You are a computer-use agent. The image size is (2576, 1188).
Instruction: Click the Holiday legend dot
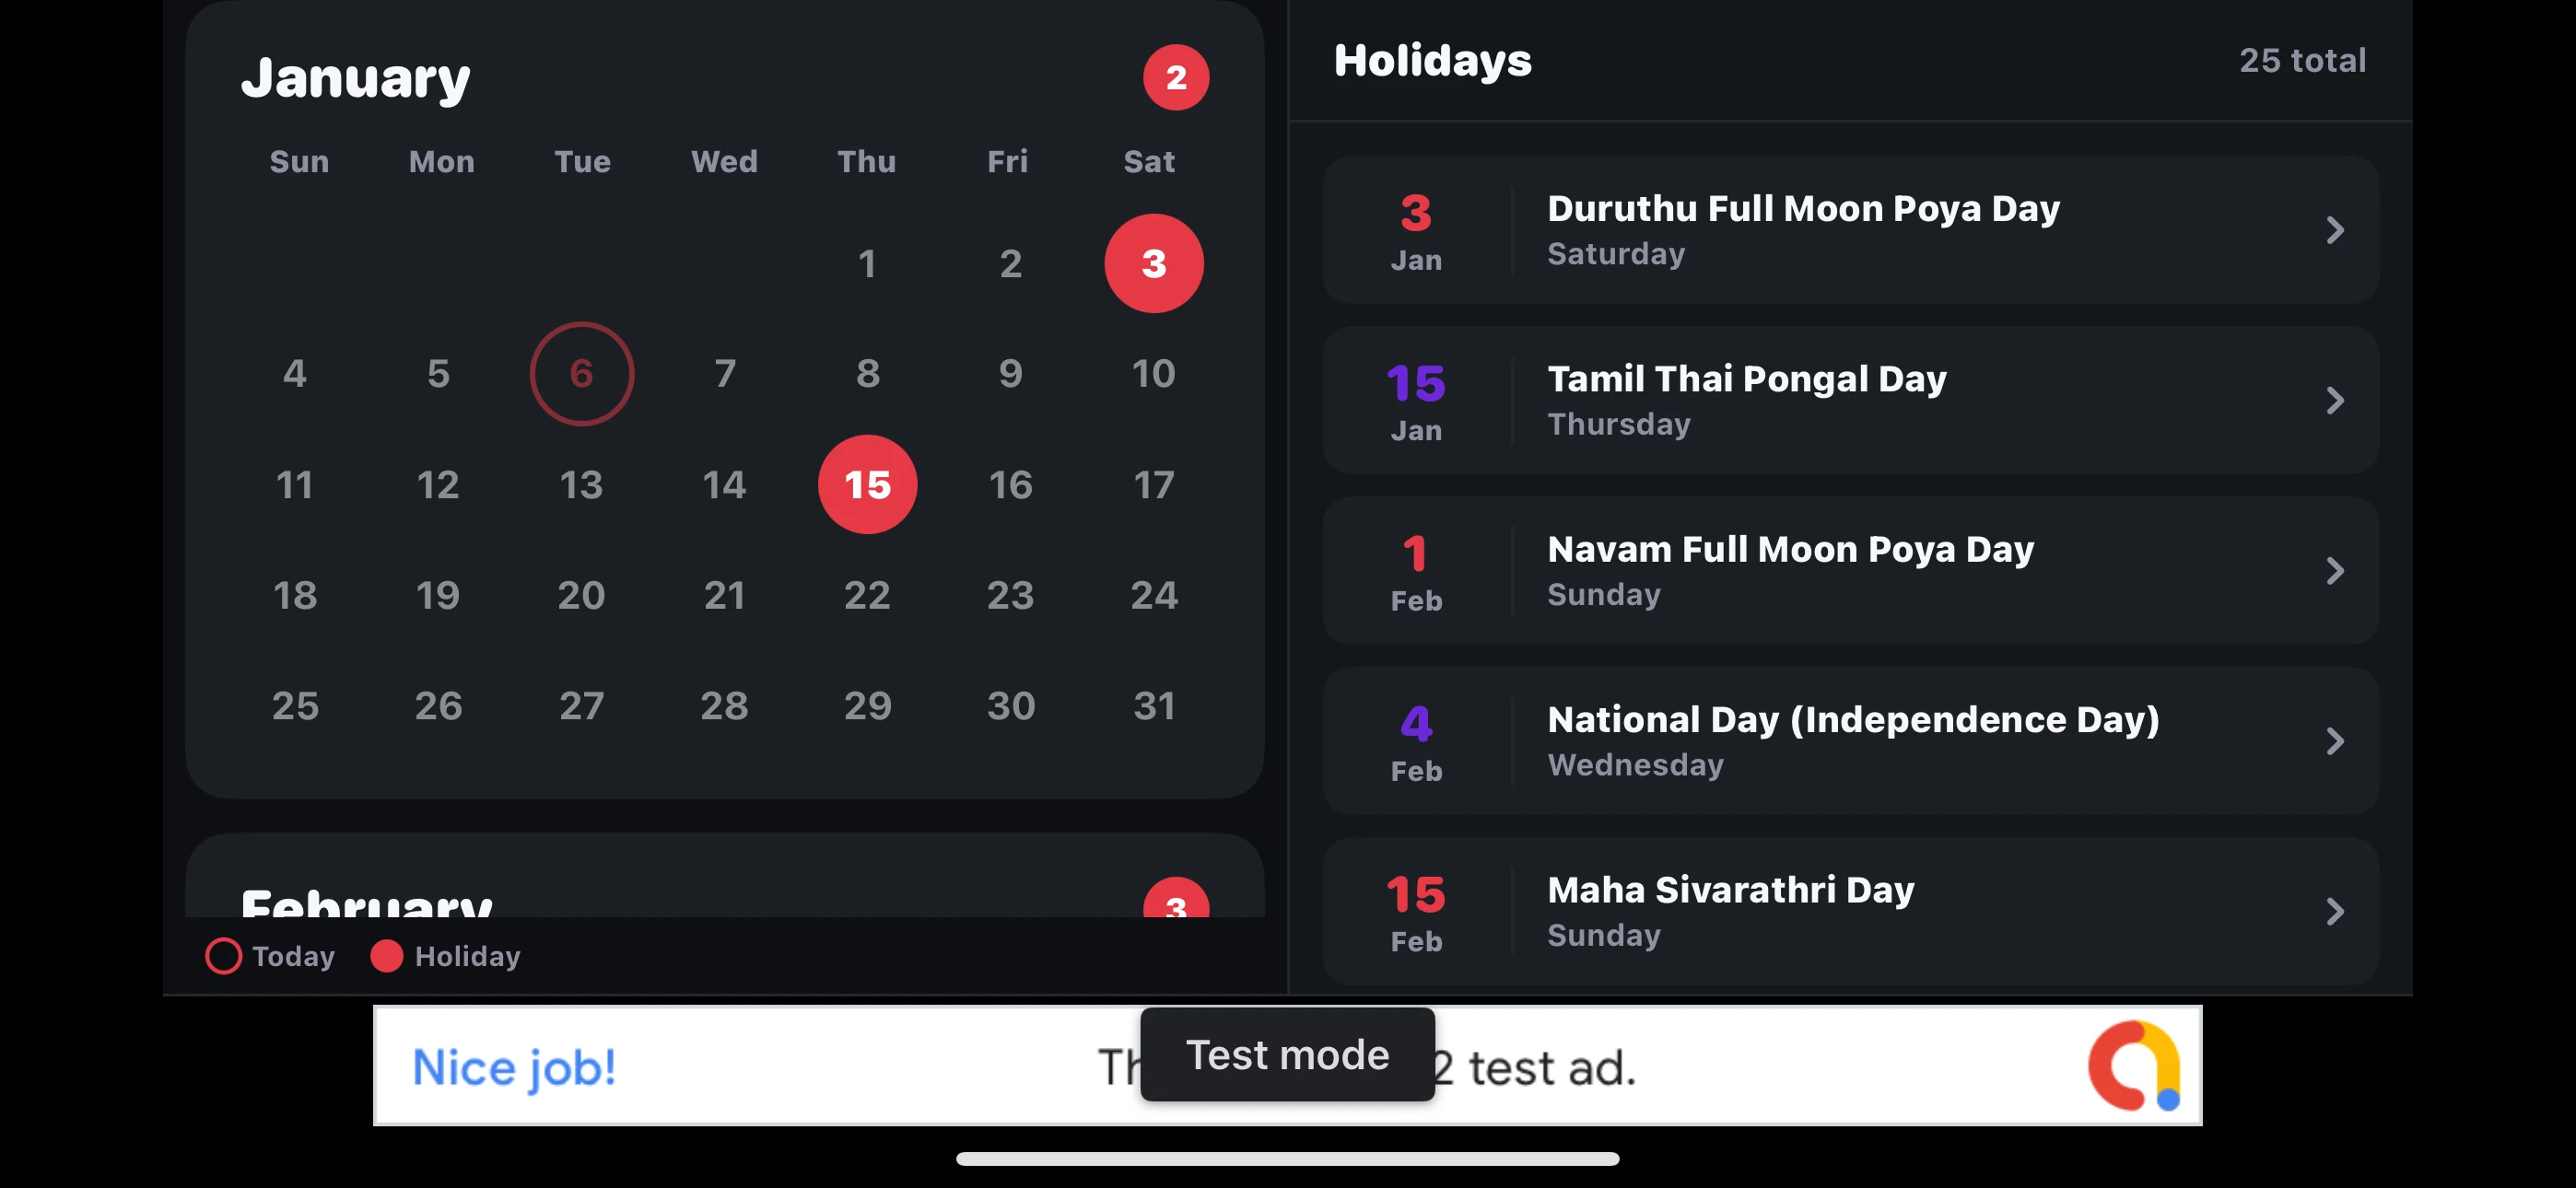pyautogui.click(x=386, y=956)
